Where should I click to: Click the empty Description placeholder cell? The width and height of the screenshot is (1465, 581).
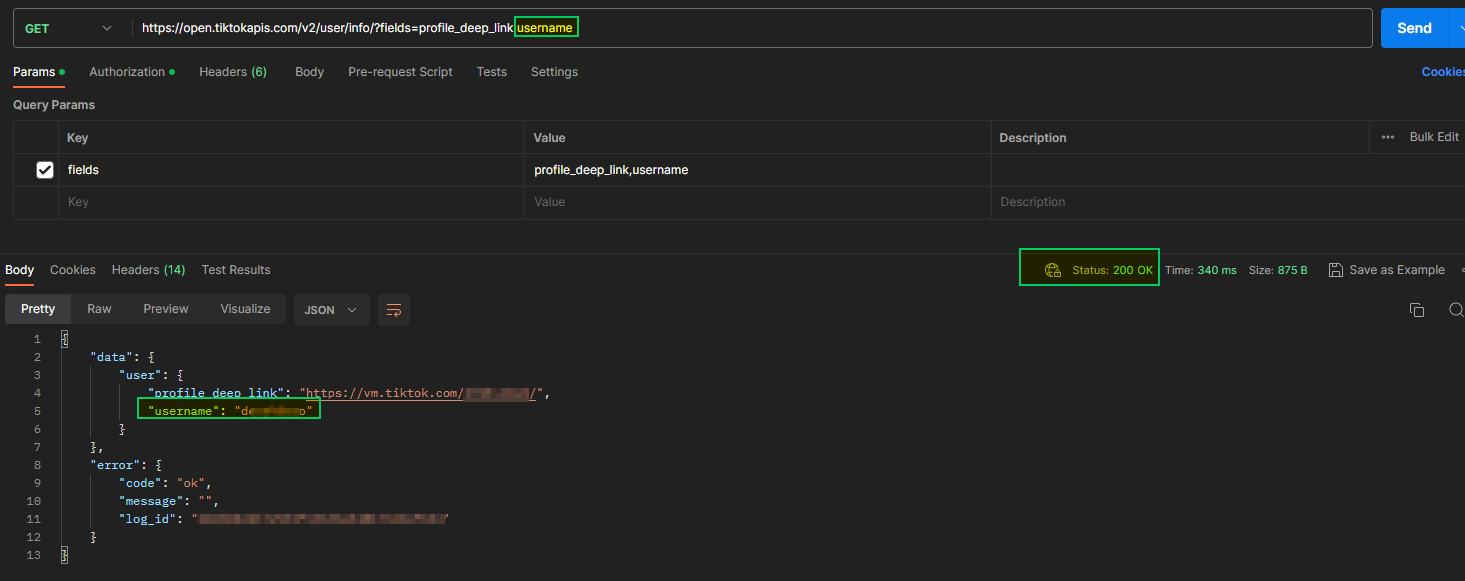tap(1228, 202)
